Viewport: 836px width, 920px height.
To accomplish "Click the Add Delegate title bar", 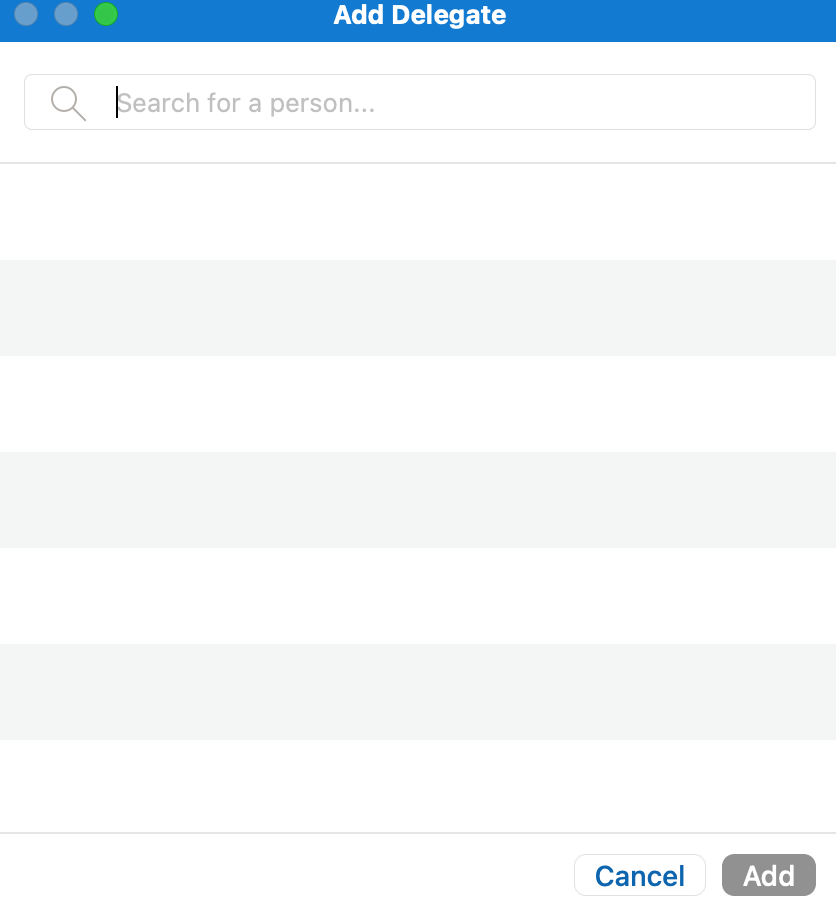I will [418, 15].
